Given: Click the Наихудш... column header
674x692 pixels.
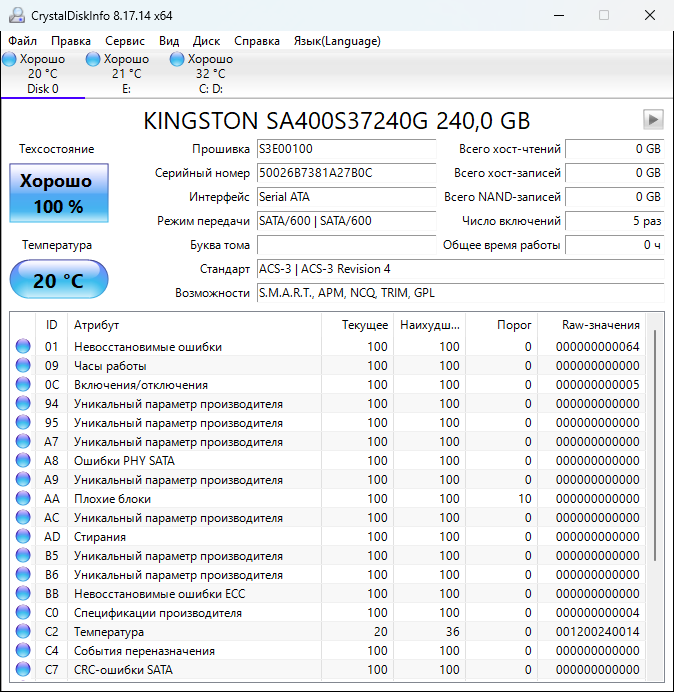Looking at the screenshot, I should [429, 325].
